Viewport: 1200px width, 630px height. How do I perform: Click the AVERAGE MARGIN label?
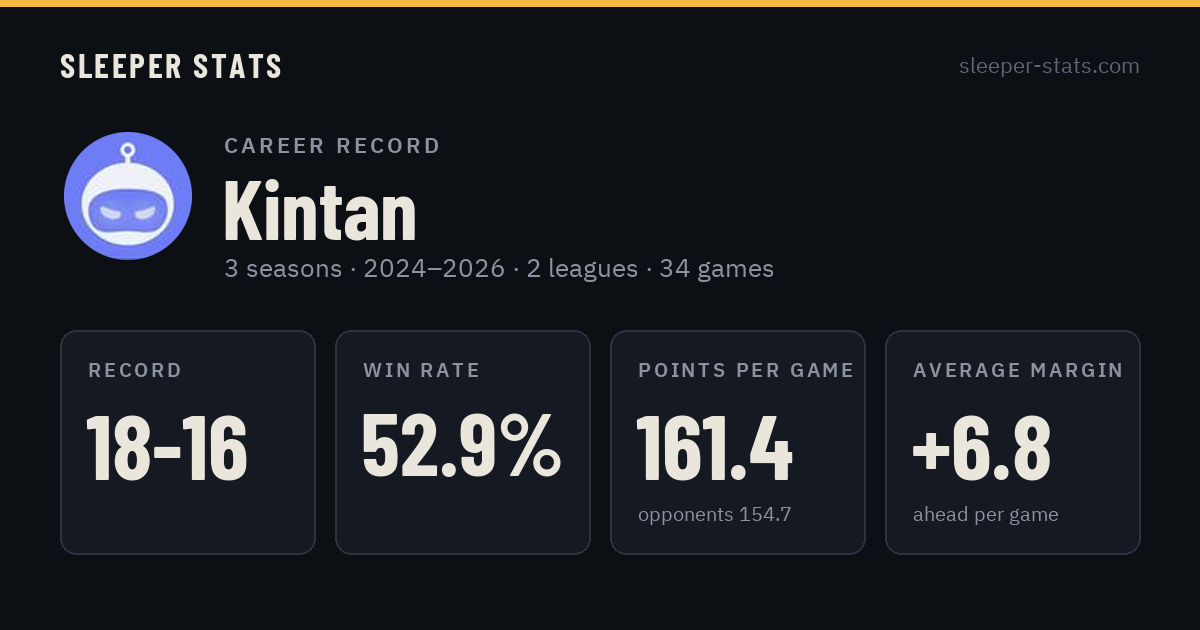tap(1018, 371)
